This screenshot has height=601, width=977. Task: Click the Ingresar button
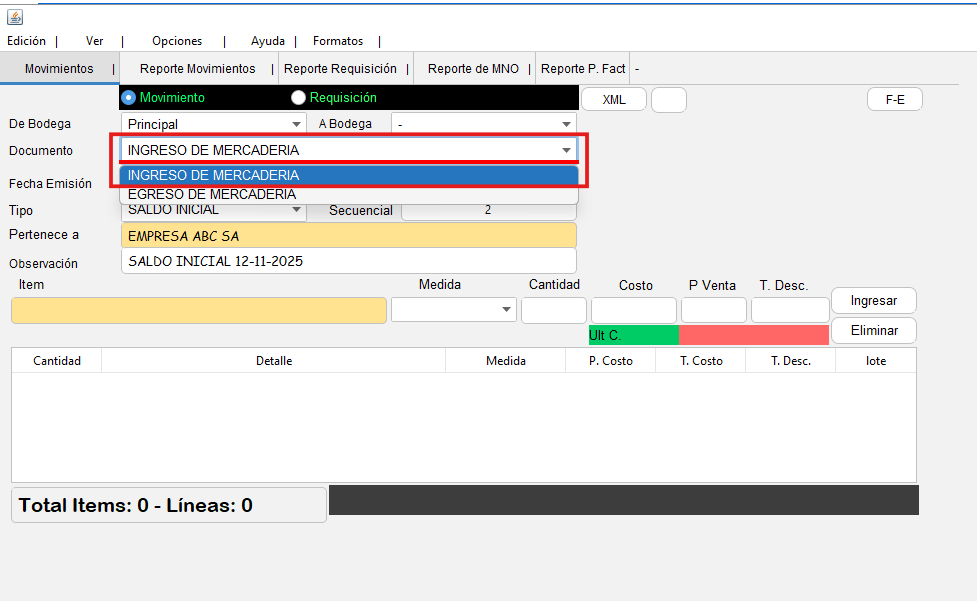pos(873,300)
